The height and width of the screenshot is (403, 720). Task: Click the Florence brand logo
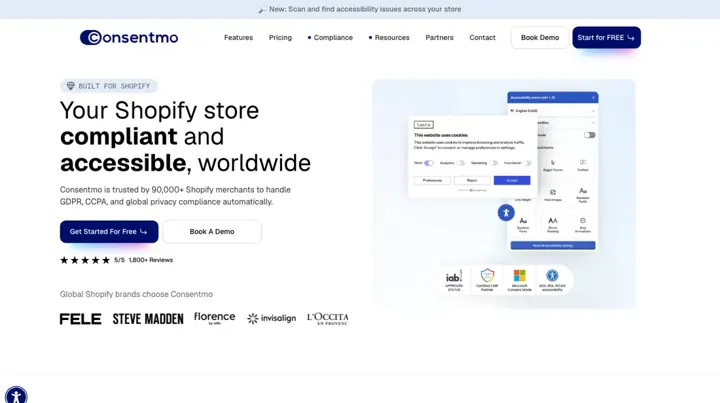[214, 318]
